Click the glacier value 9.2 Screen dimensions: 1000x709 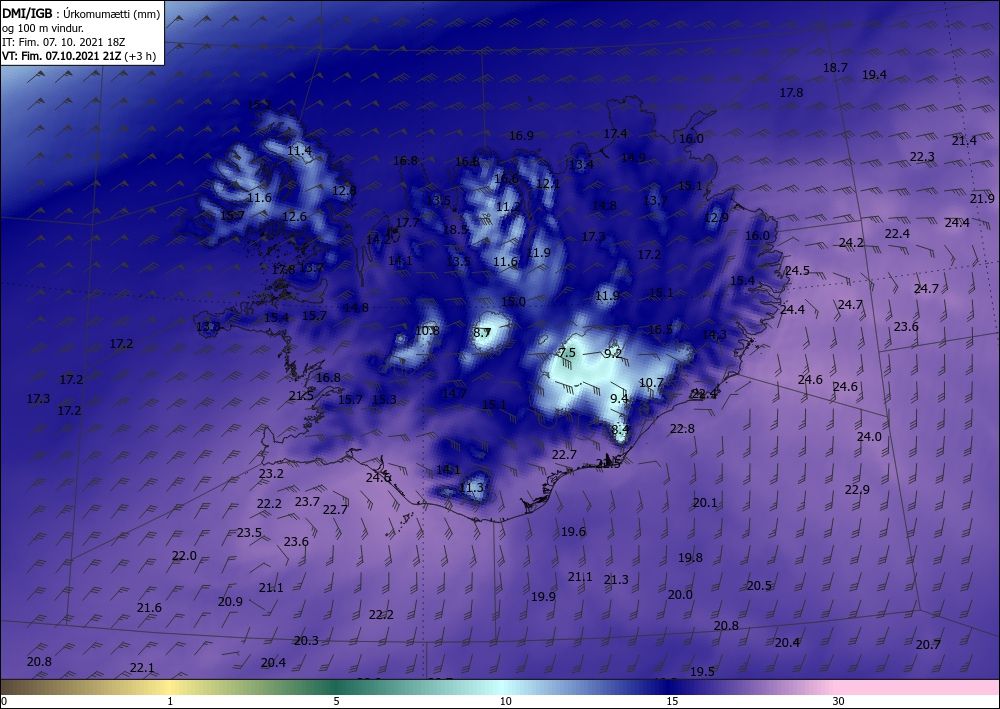click(x=613, y=353)
